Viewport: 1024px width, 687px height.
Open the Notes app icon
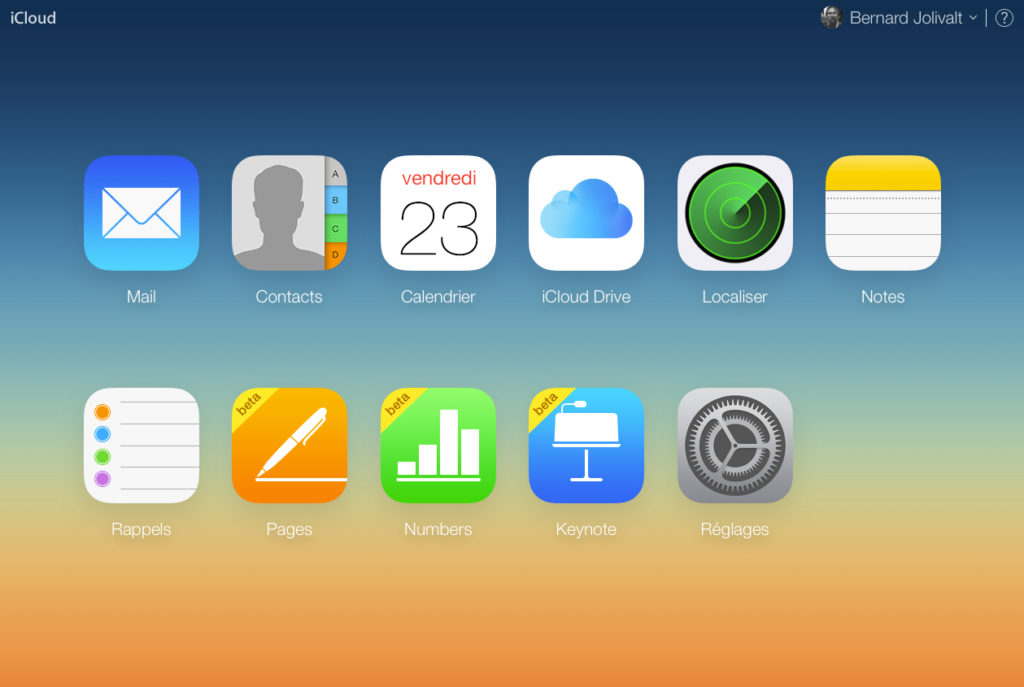pyautogui.click(x=883, y=213)
